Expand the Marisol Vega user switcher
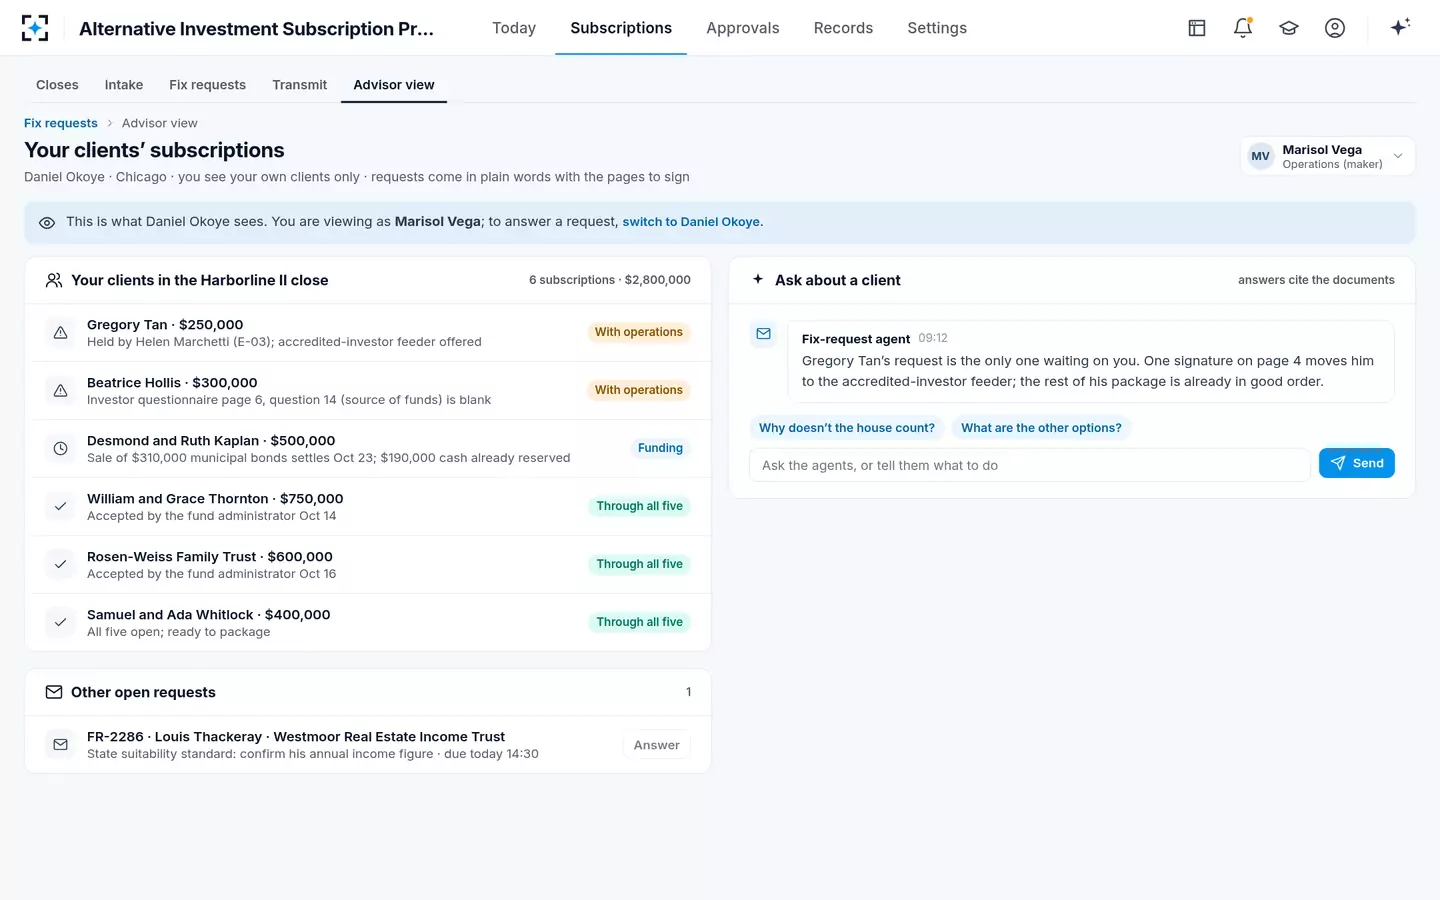 tap(1328, 156)
